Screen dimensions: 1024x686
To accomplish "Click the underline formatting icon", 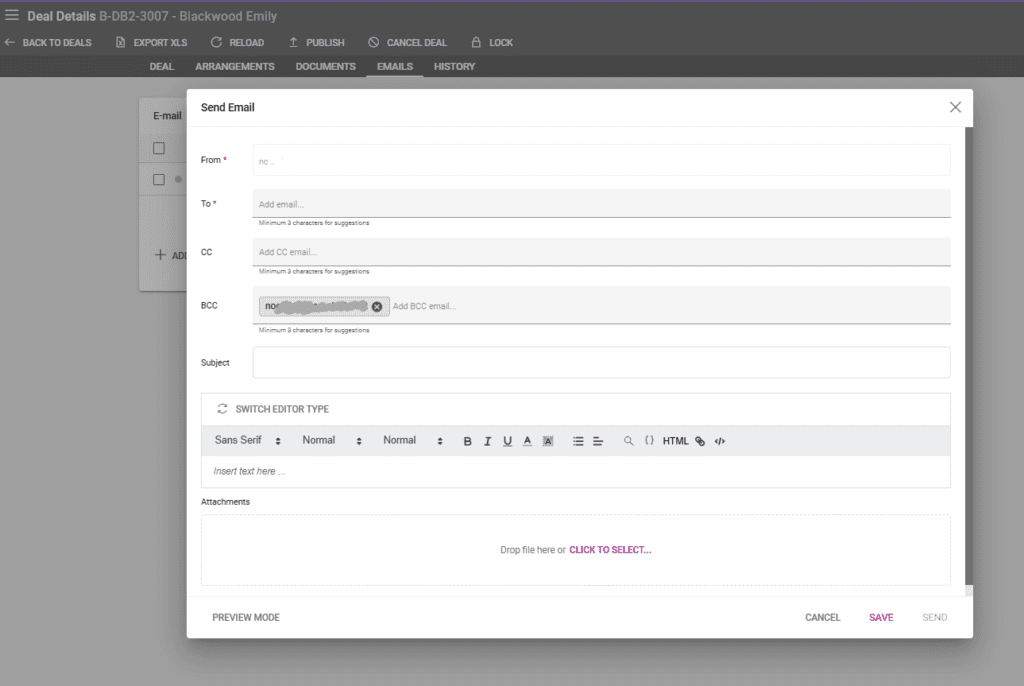I will [507, 441].
